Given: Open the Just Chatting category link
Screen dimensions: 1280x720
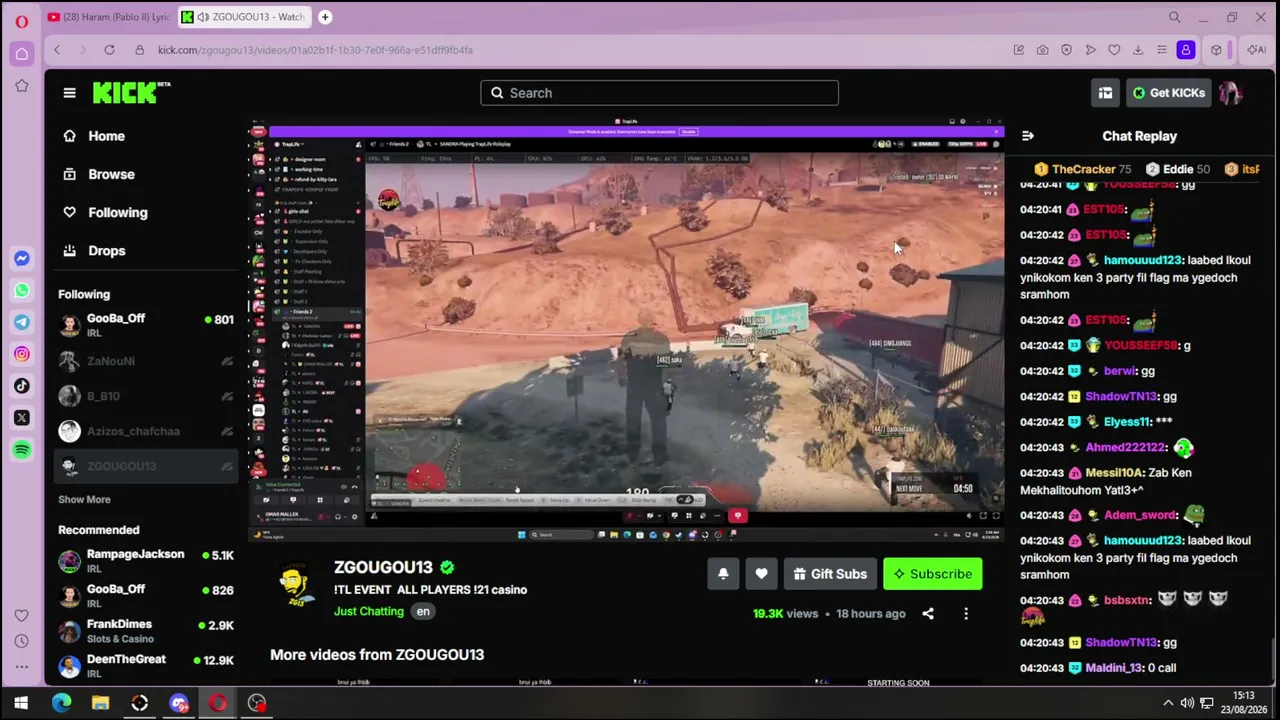Looking at the screenshot, I should click(x=369, y=612).
